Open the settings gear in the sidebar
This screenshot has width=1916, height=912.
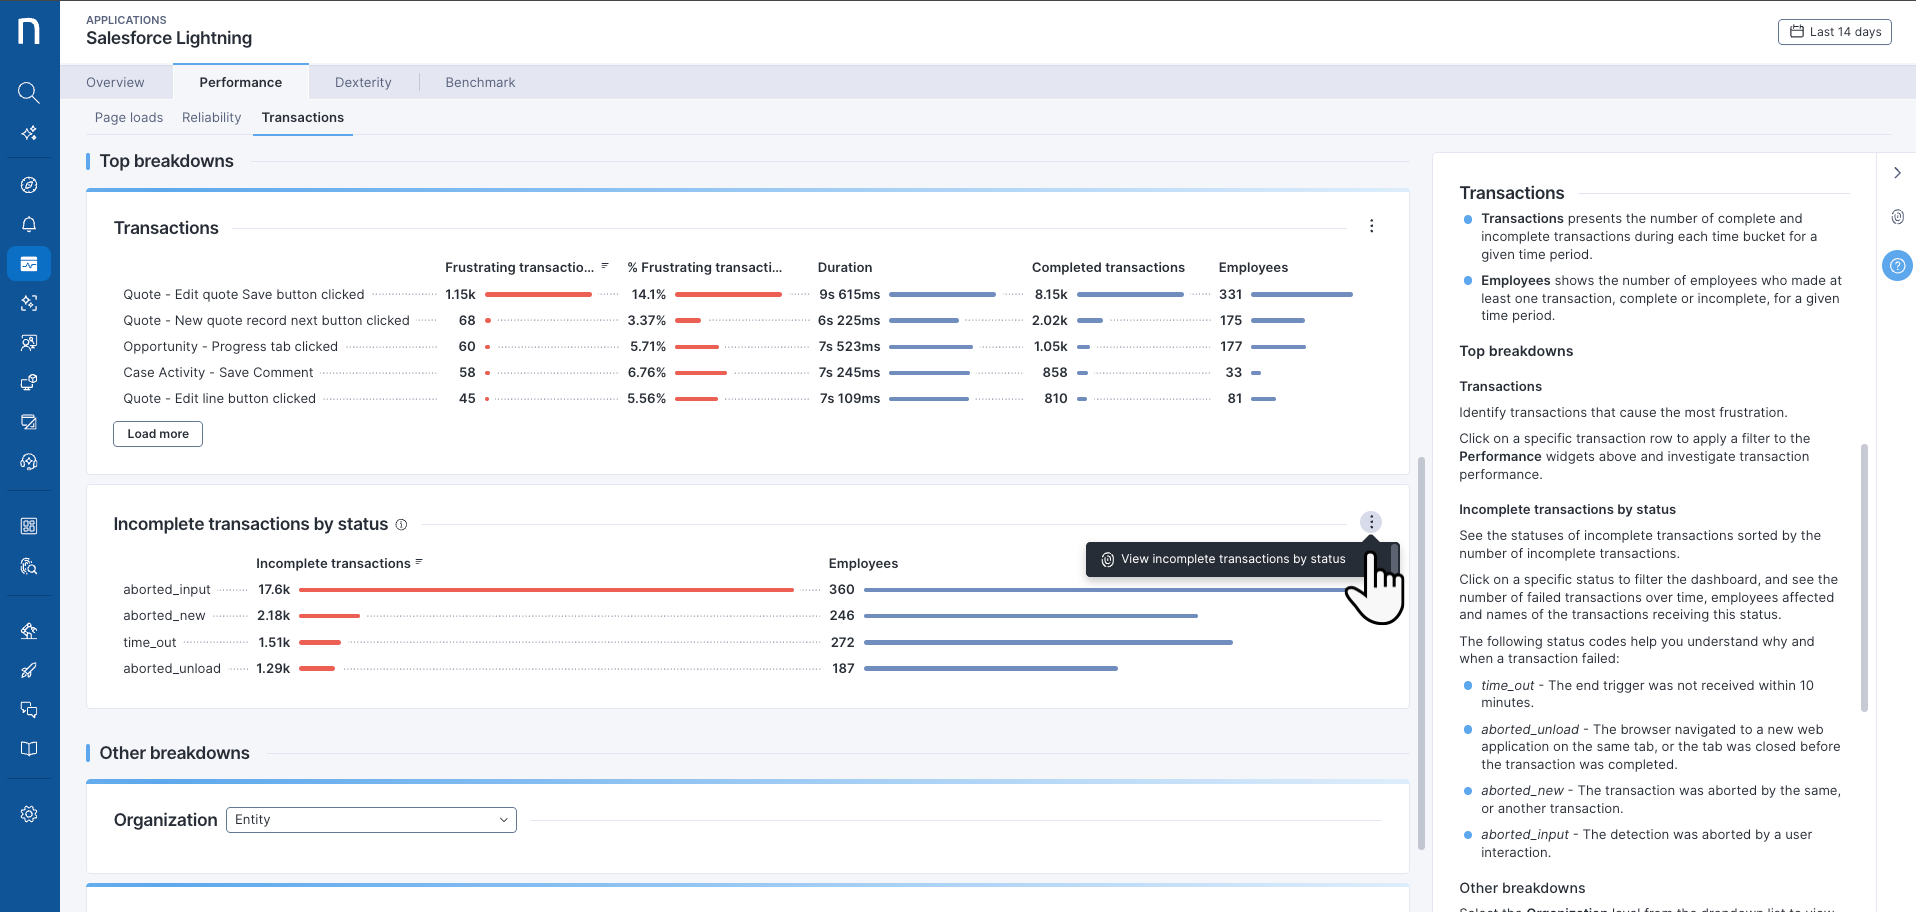29,814
